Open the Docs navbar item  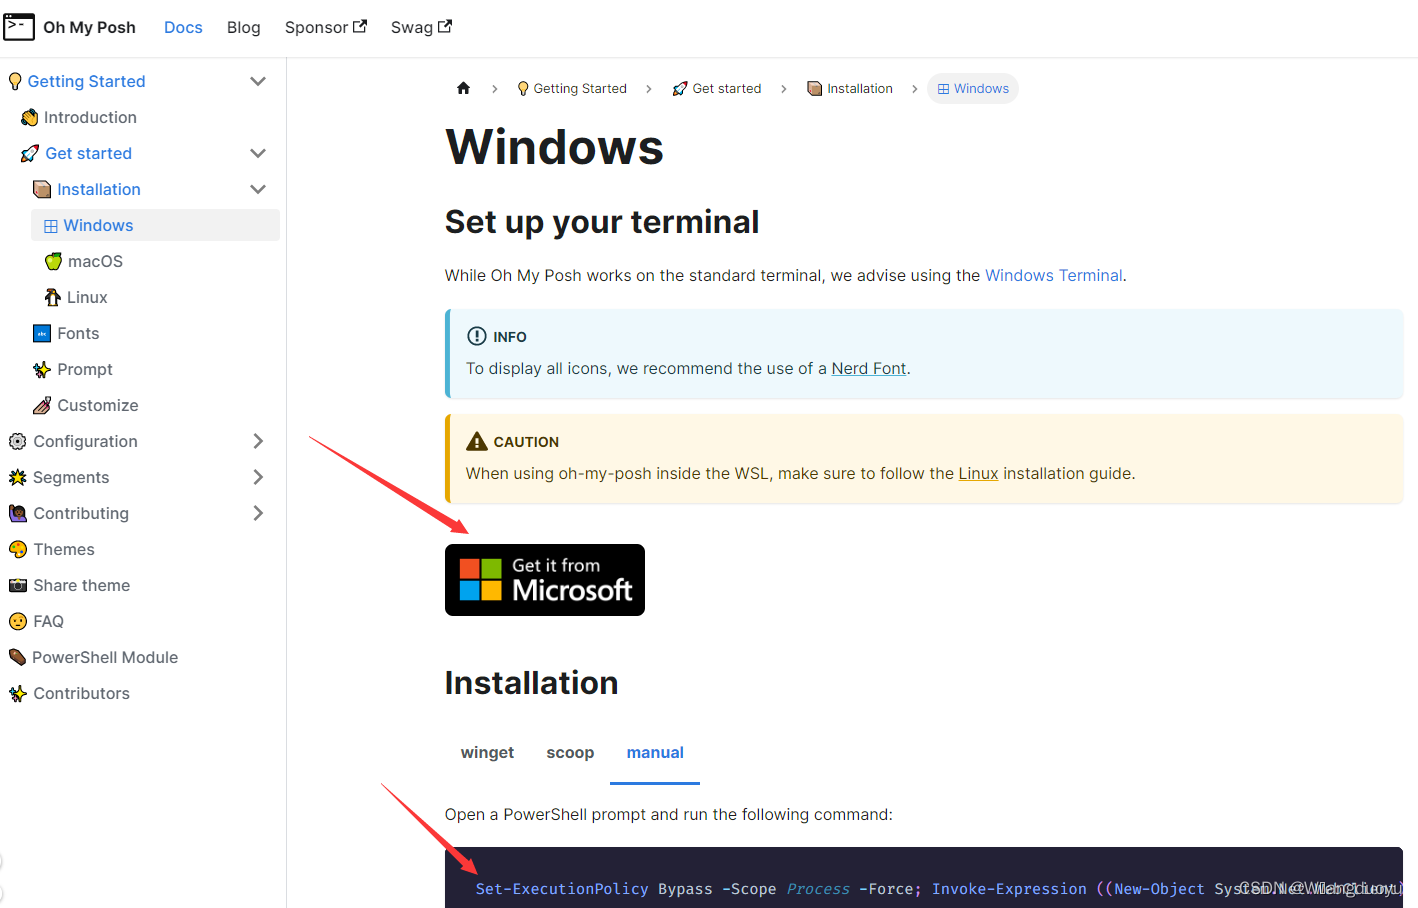pyautogui.click(x=183, y=27)
